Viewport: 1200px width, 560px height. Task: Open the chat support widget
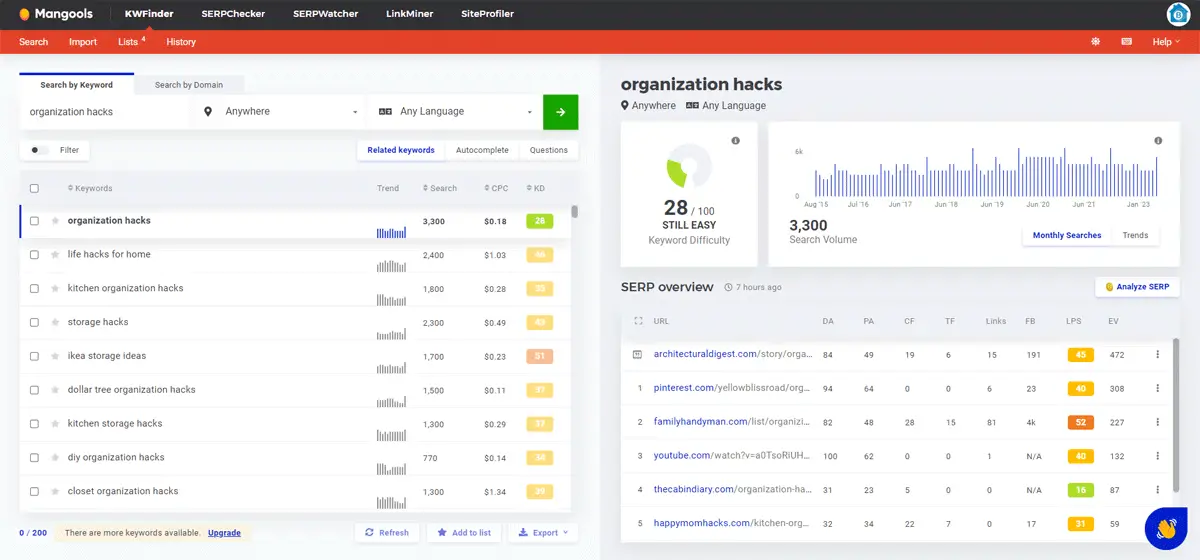click(1166, 527)
